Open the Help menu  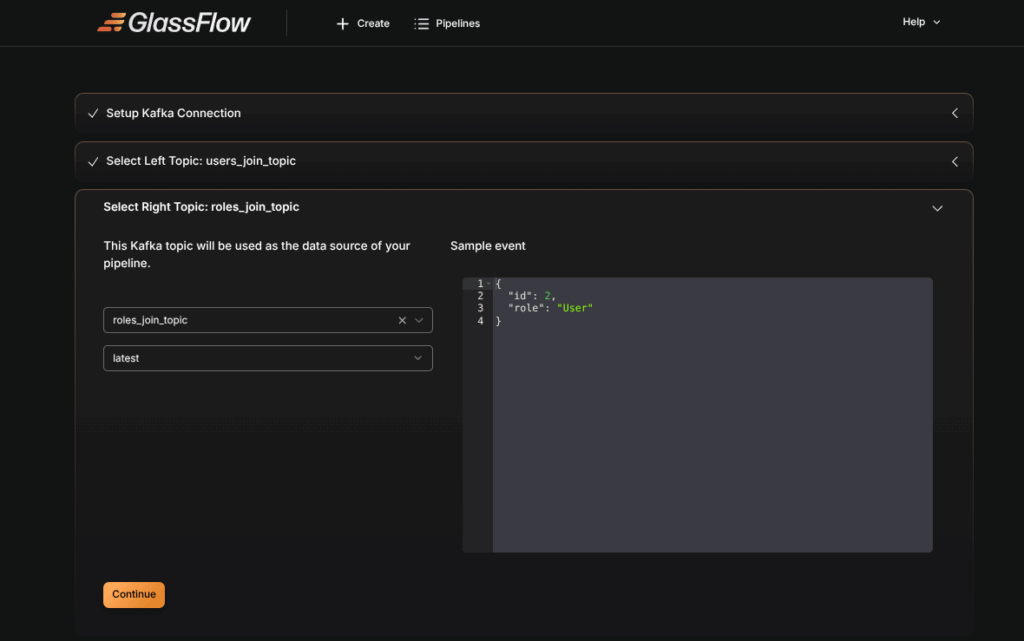[914, 22]
